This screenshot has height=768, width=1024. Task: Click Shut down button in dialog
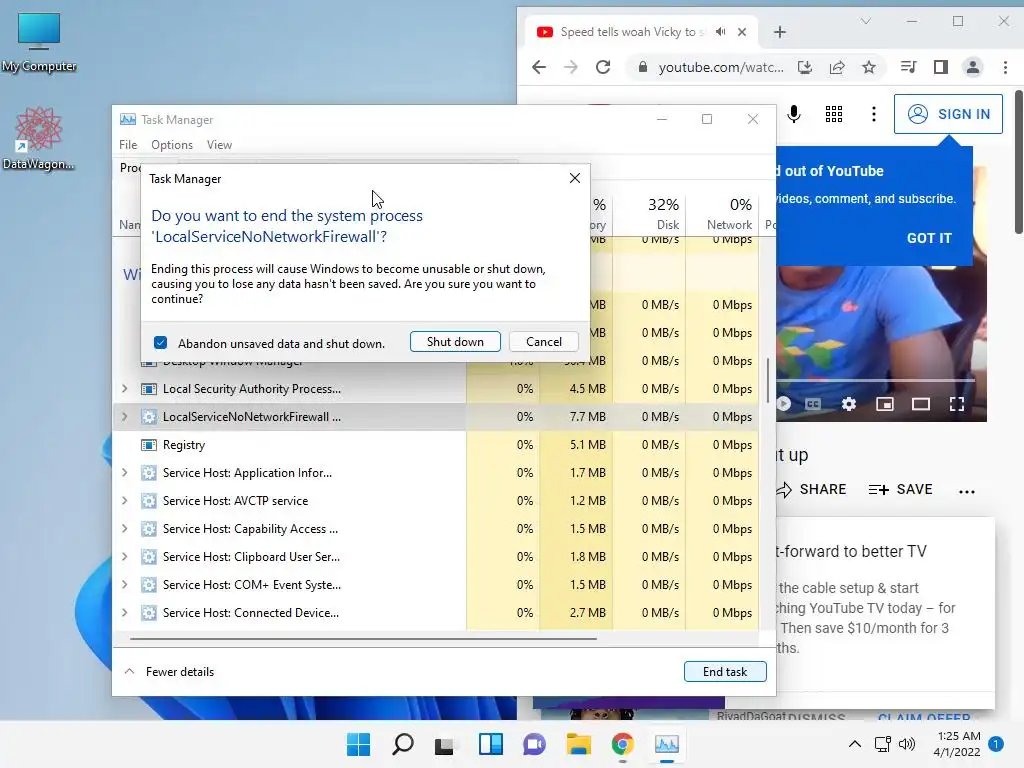tap(455, 342)
